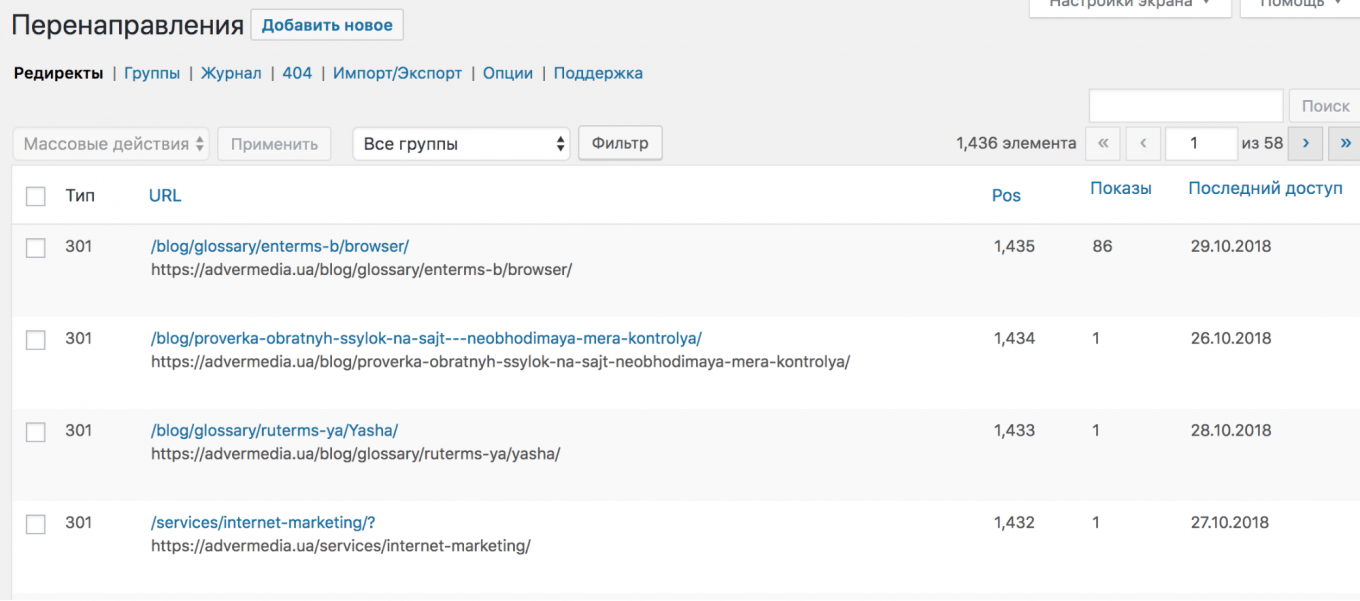This screenshot has height=601, width=1360.
Task: Expand the Помощь dropdown
Action: coord(1298,5)
